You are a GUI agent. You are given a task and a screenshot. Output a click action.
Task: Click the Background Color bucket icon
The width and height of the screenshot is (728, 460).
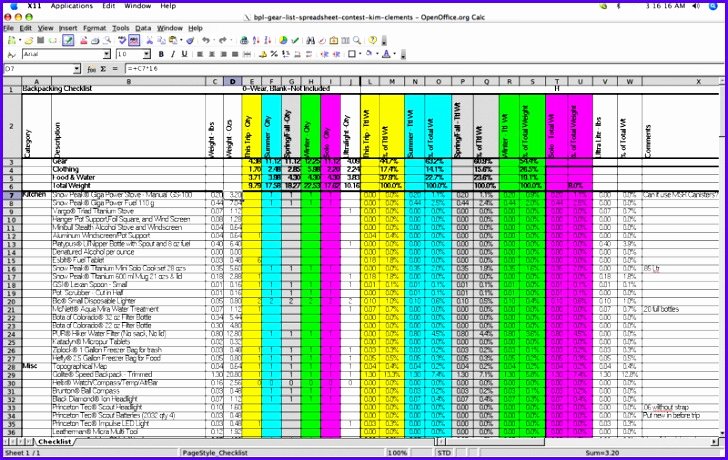[369, 54]
